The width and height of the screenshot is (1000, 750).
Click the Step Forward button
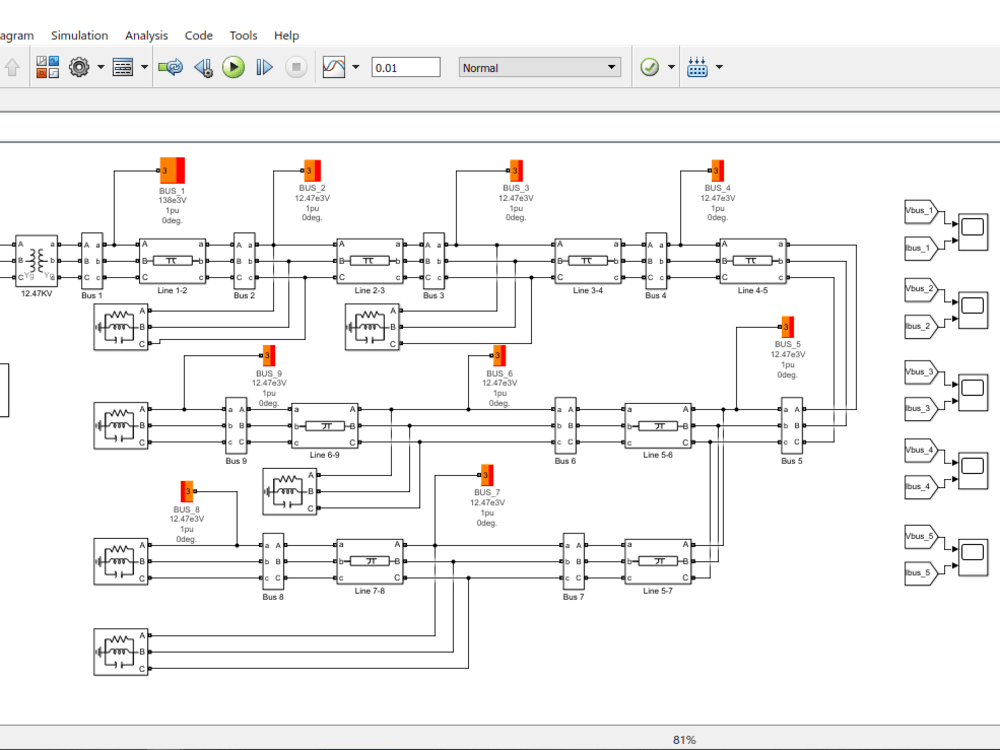click(x=264, y=67)
